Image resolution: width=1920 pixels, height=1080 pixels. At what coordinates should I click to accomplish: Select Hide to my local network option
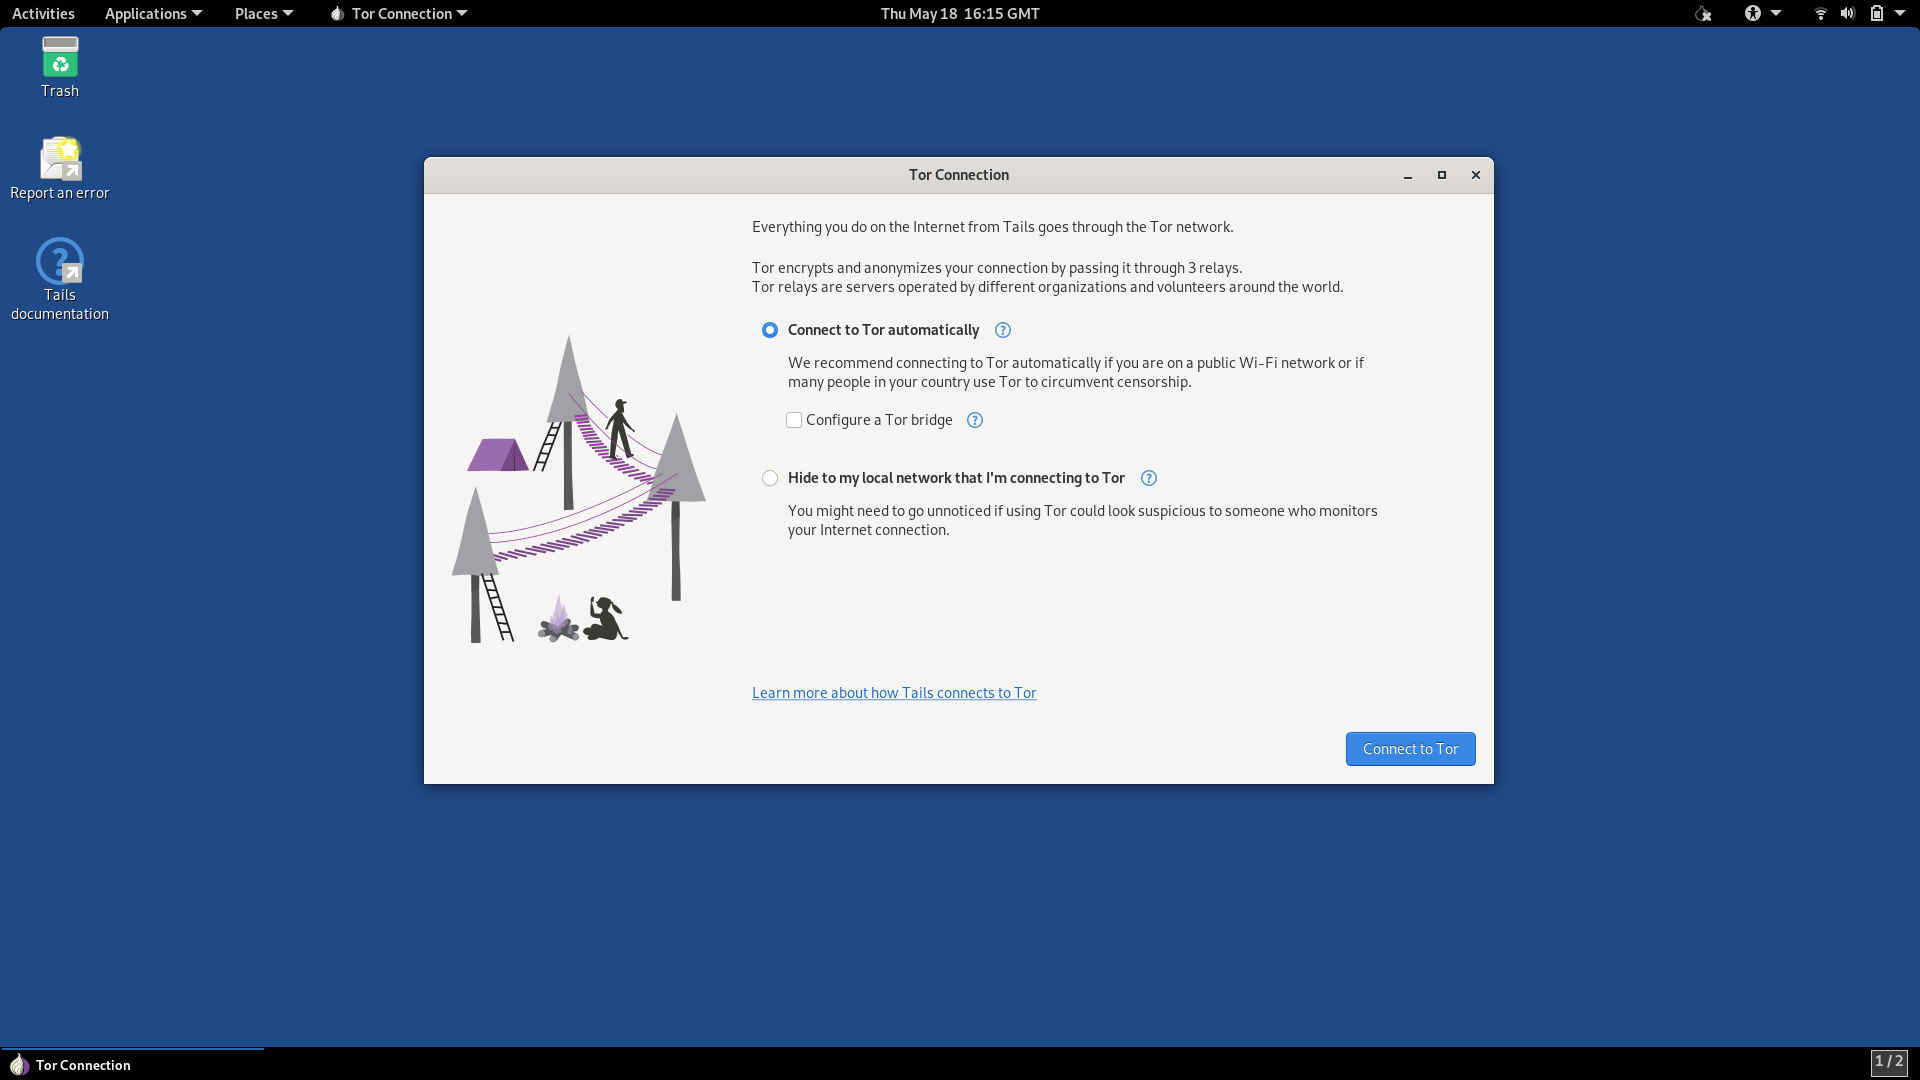770,478
